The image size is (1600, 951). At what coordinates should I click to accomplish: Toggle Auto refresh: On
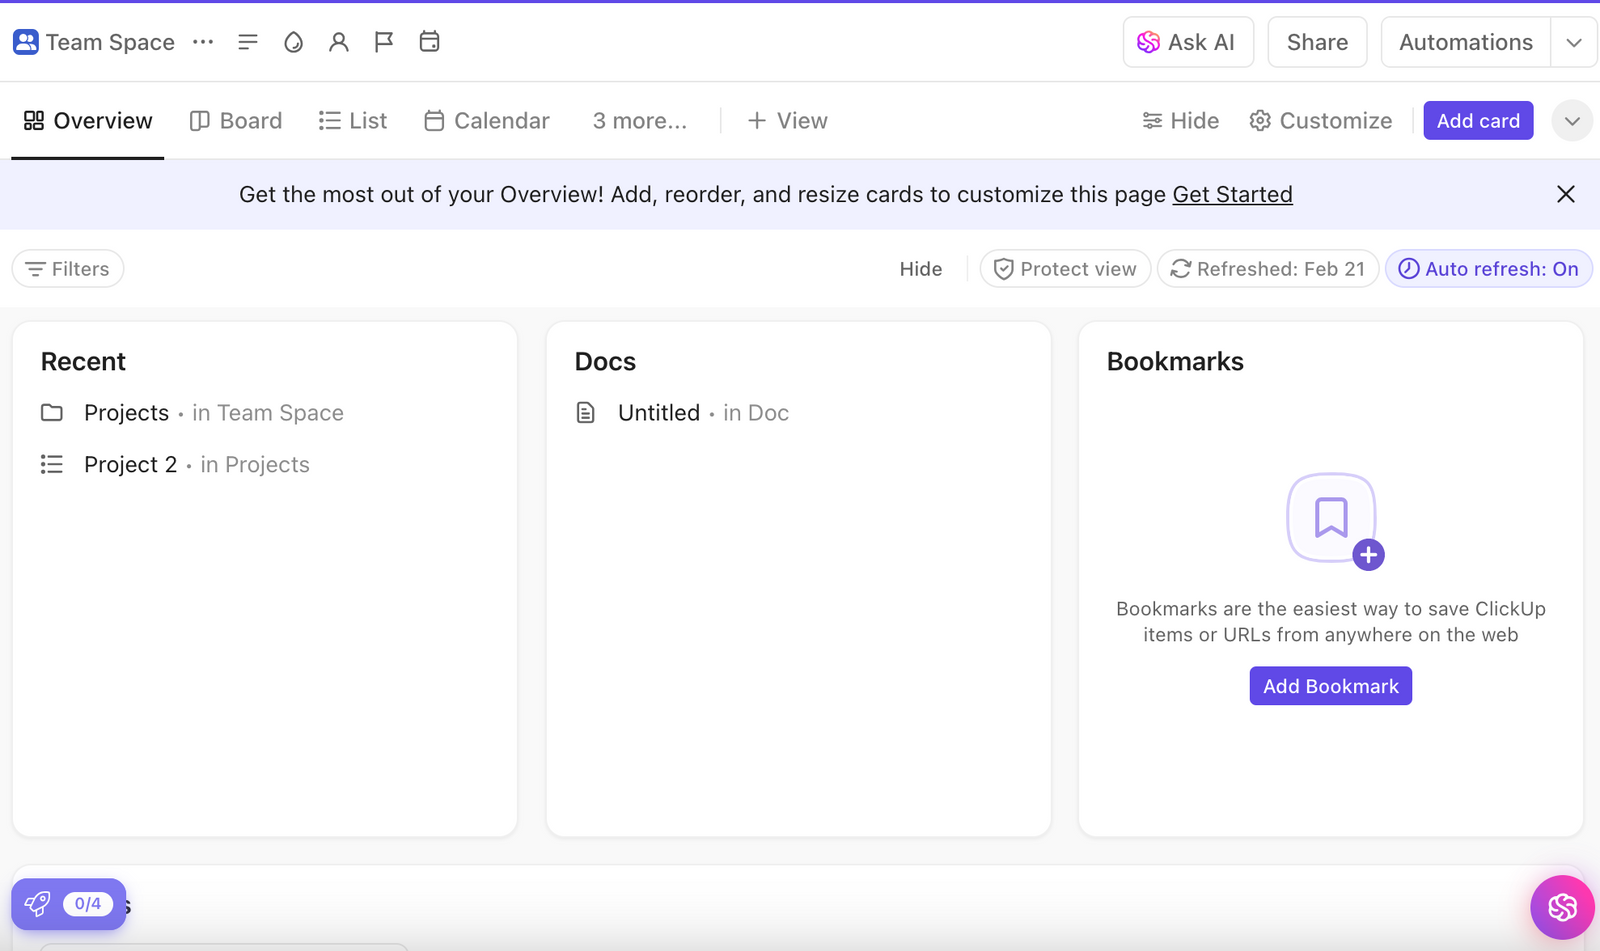pyautogui.click(x=1488, y=269)
